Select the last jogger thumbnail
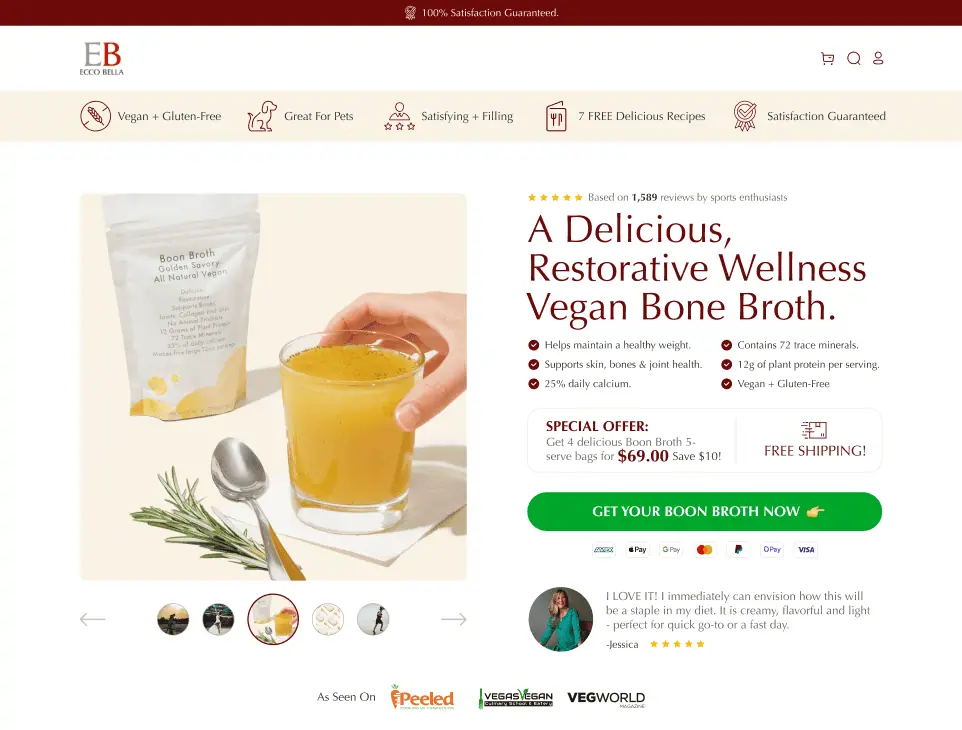The height and width of the screenshot is (730, 962). point(373,619)
